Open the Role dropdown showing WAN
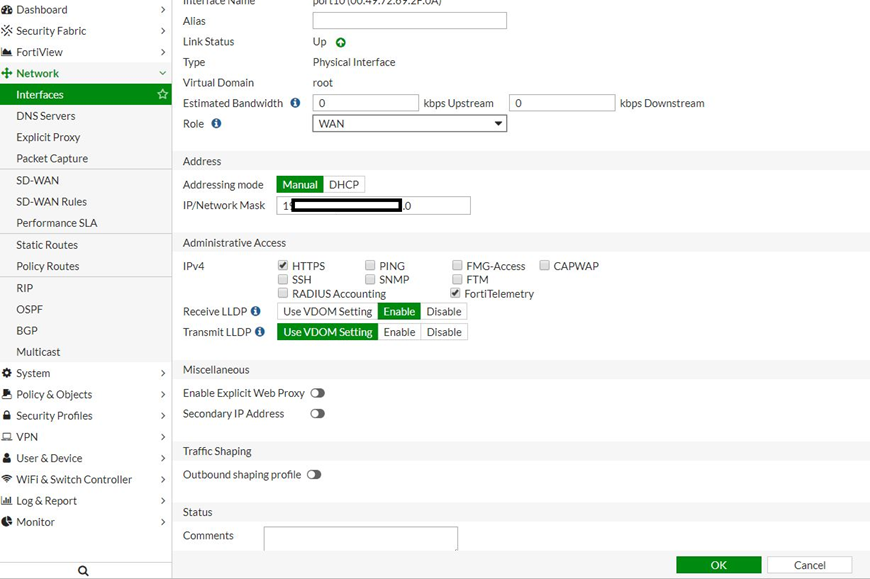Image resolution: width=870 pixels, height=579 pixels. pyautogui.click(x=409, y=124)
